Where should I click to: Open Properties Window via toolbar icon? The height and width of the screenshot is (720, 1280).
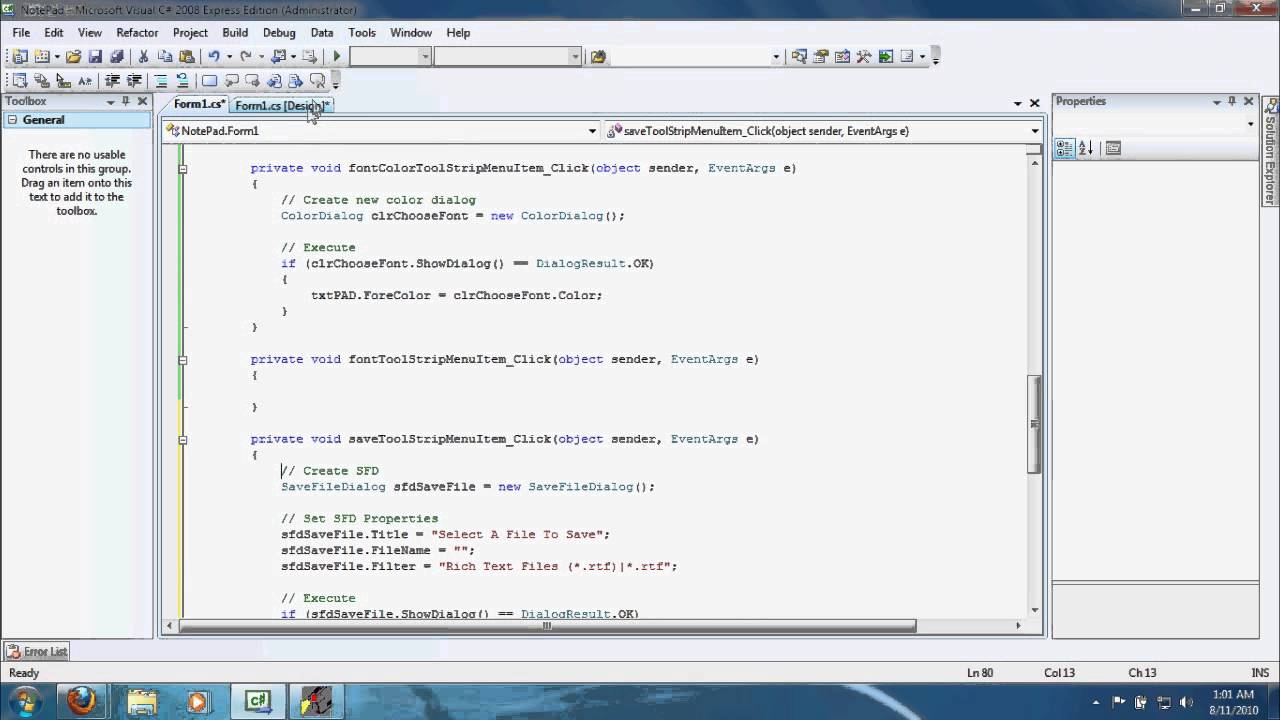click(x=821, y=57)
